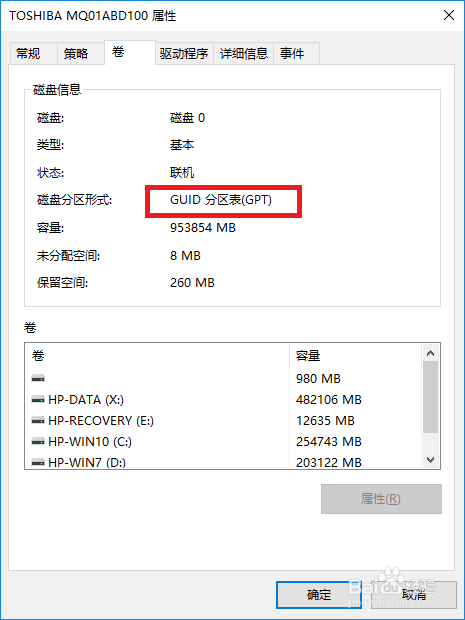Switch to the 驱动程序 tab
465x620 pixels.
click(184, 53)
